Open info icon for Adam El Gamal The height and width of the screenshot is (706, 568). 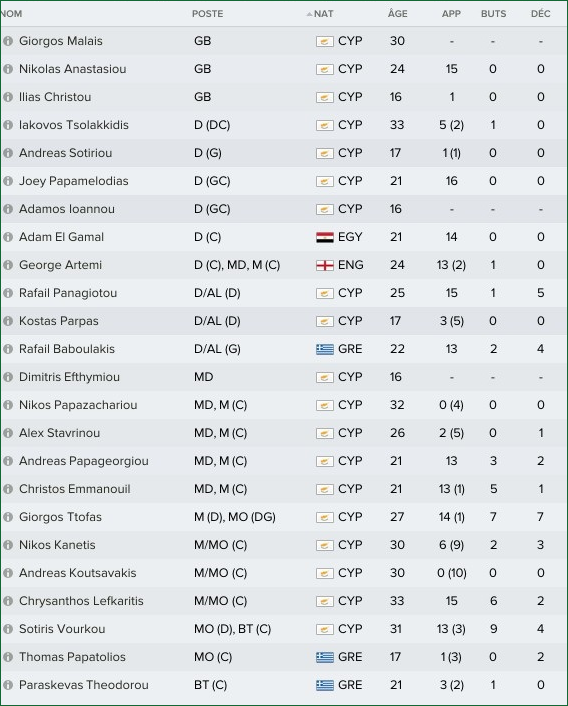8,237
